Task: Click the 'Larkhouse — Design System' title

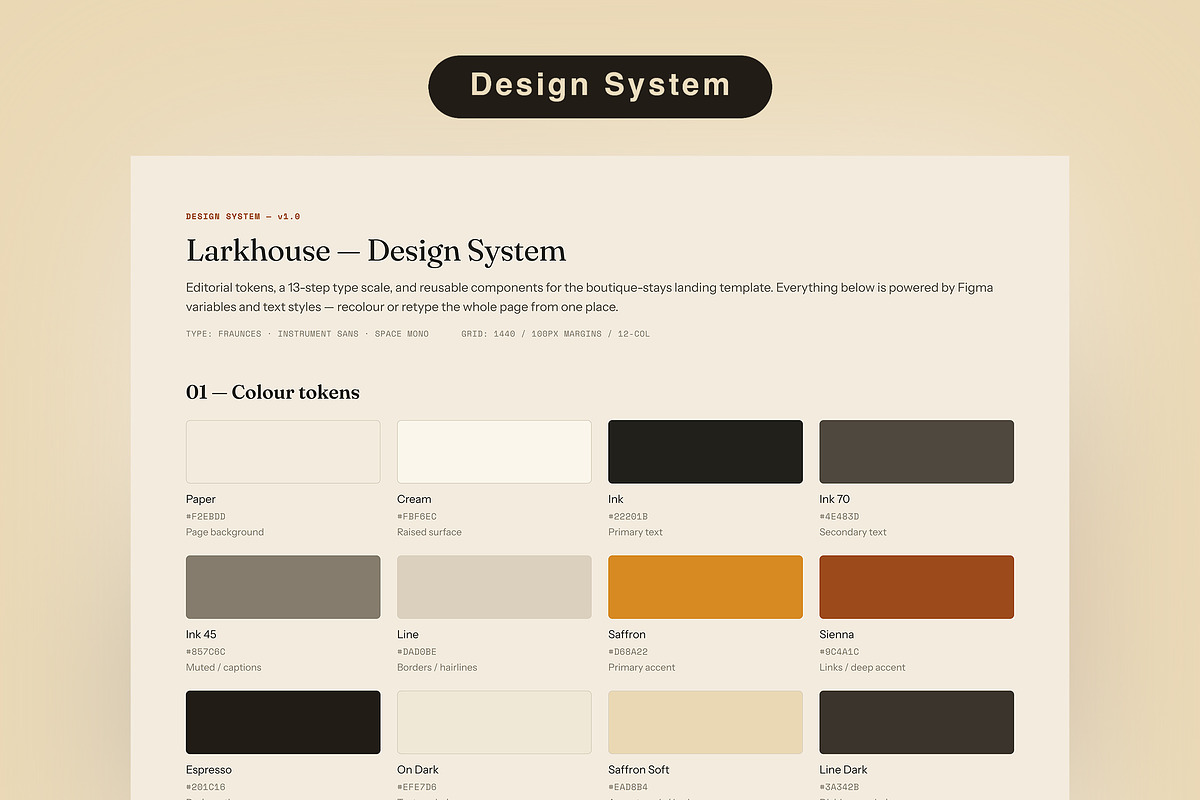Action: tap(376, 251)
